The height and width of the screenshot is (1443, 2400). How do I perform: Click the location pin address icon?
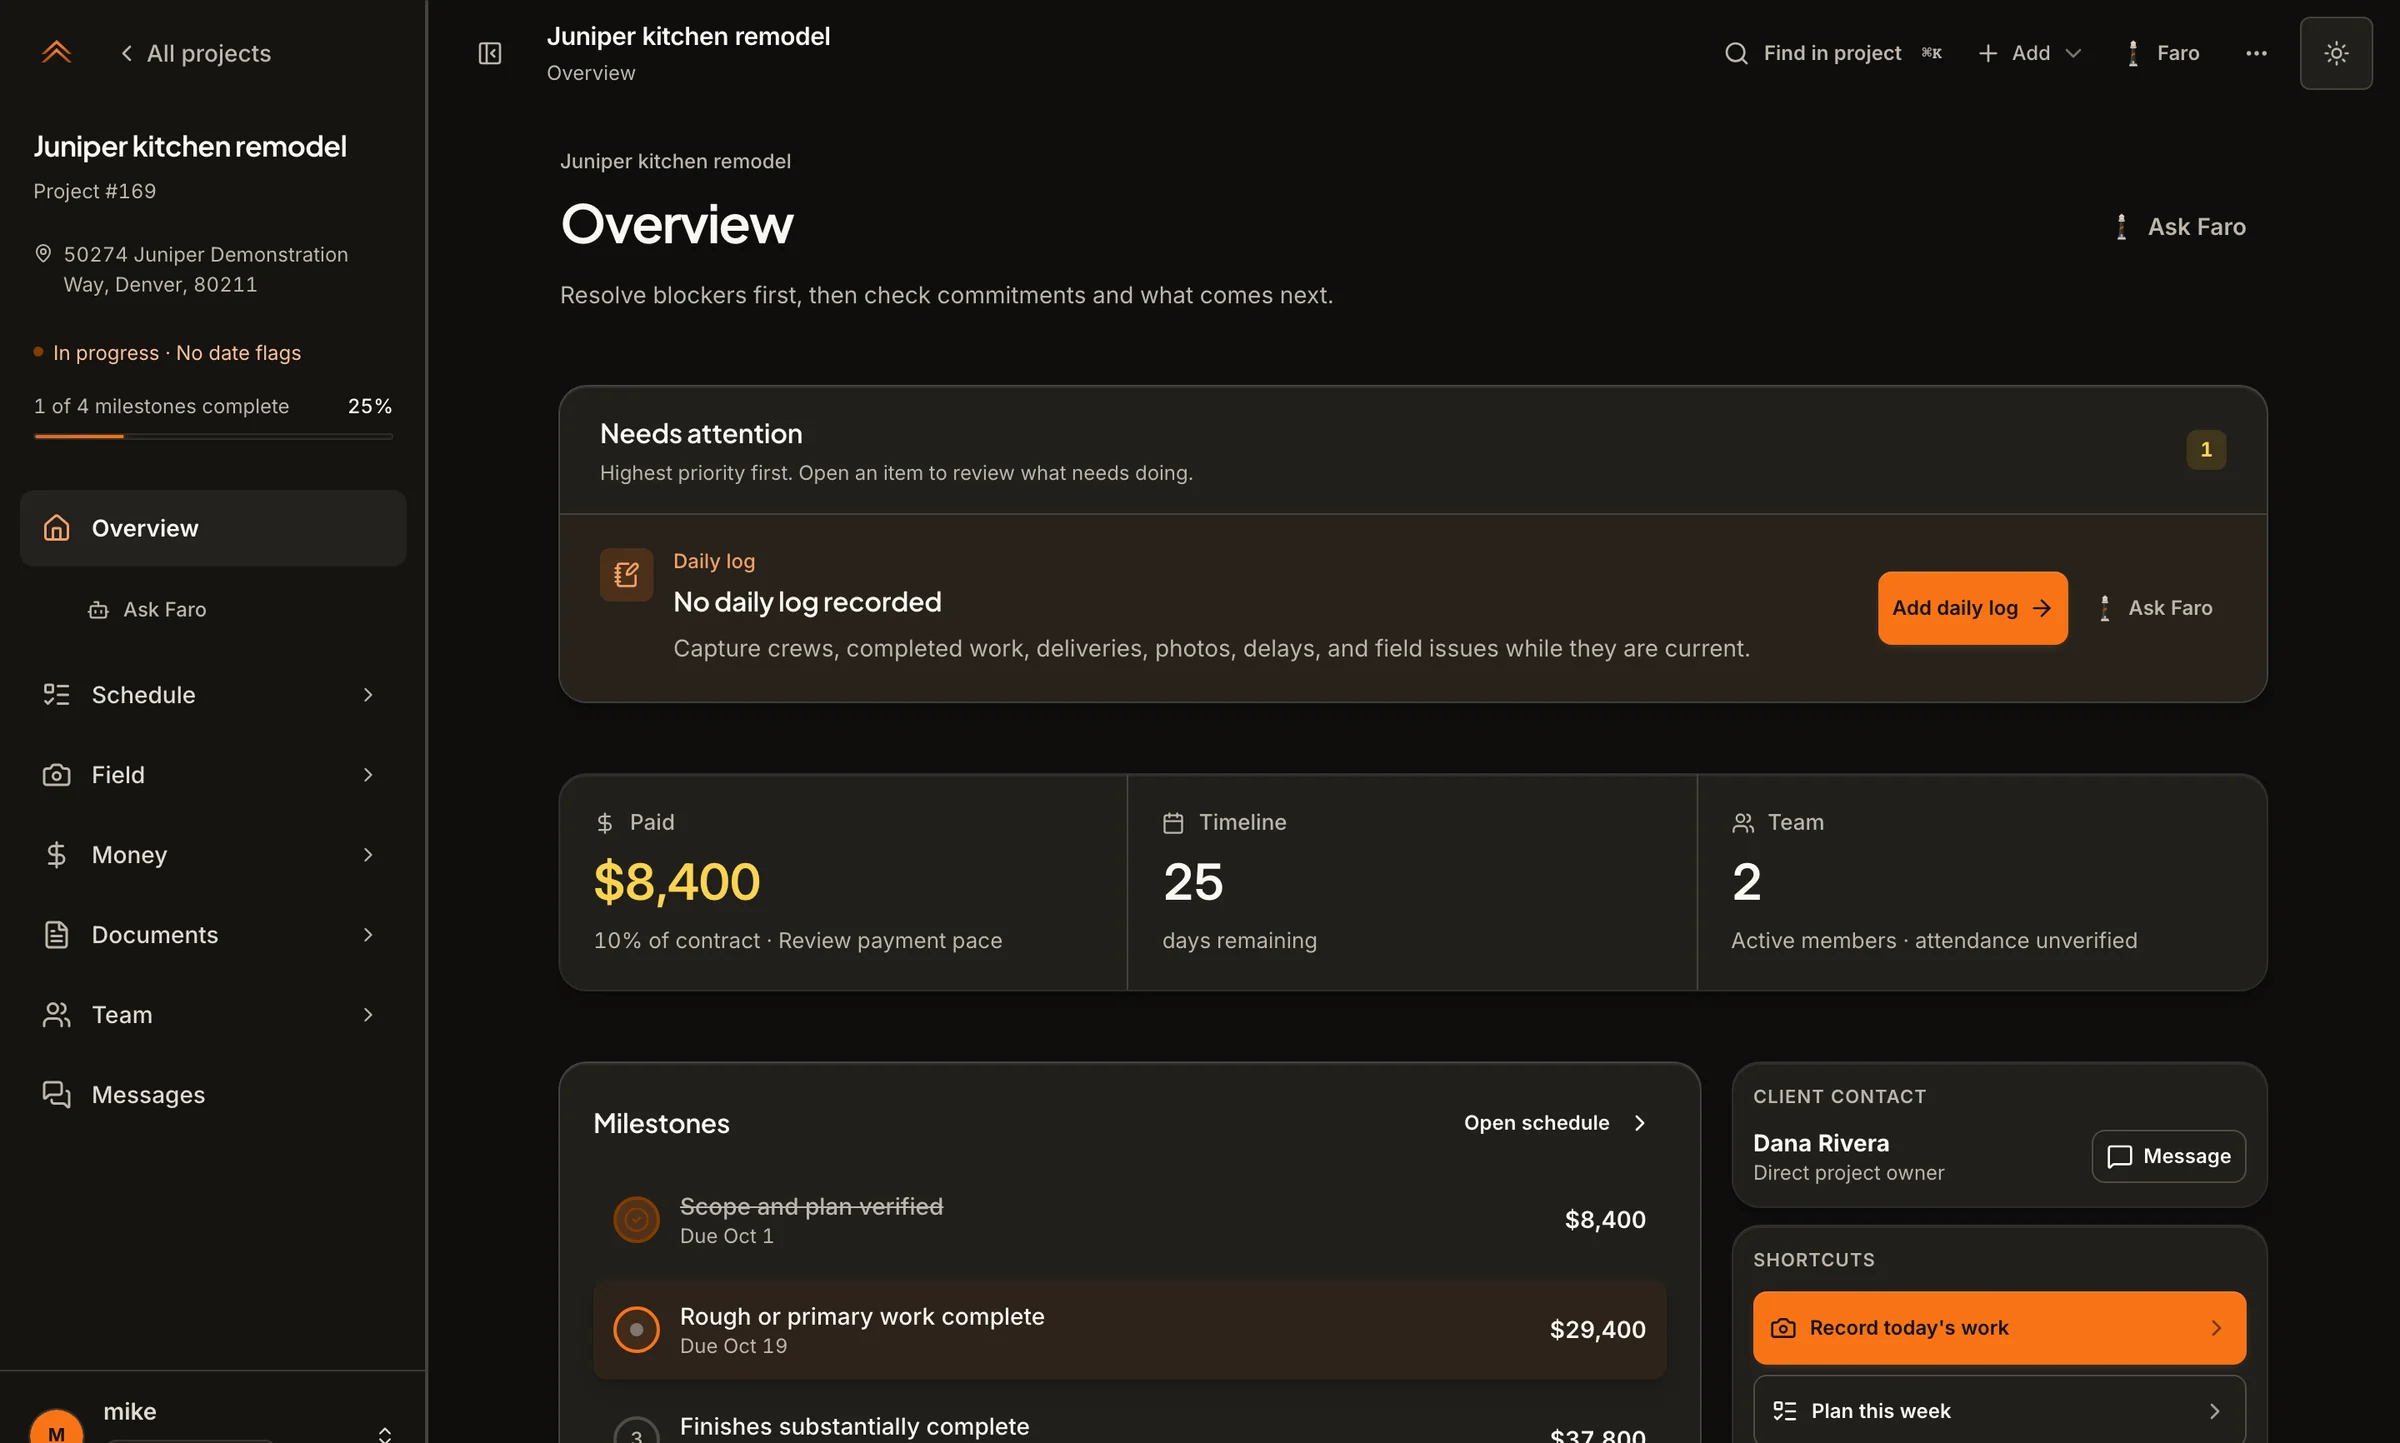click(43, 254)
